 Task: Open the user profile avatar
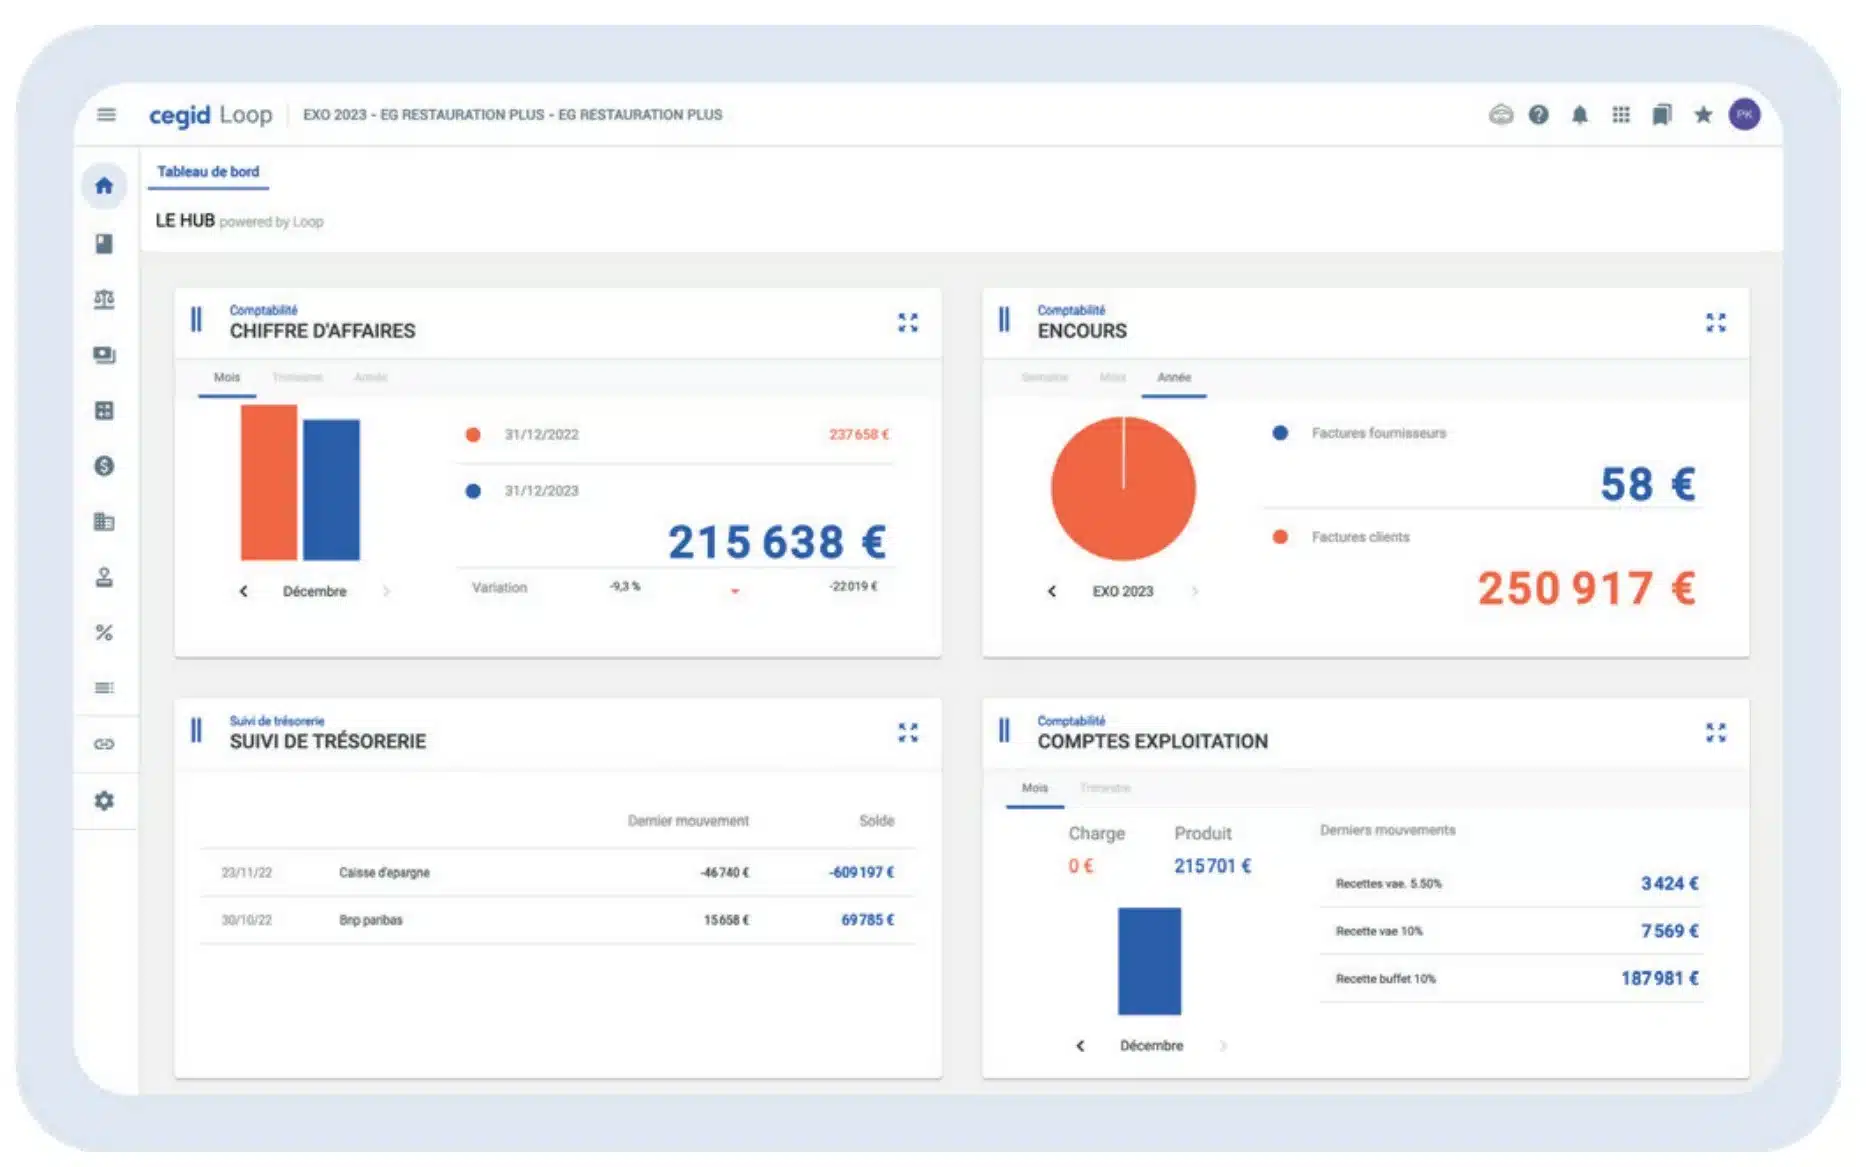click(1744, 115)
